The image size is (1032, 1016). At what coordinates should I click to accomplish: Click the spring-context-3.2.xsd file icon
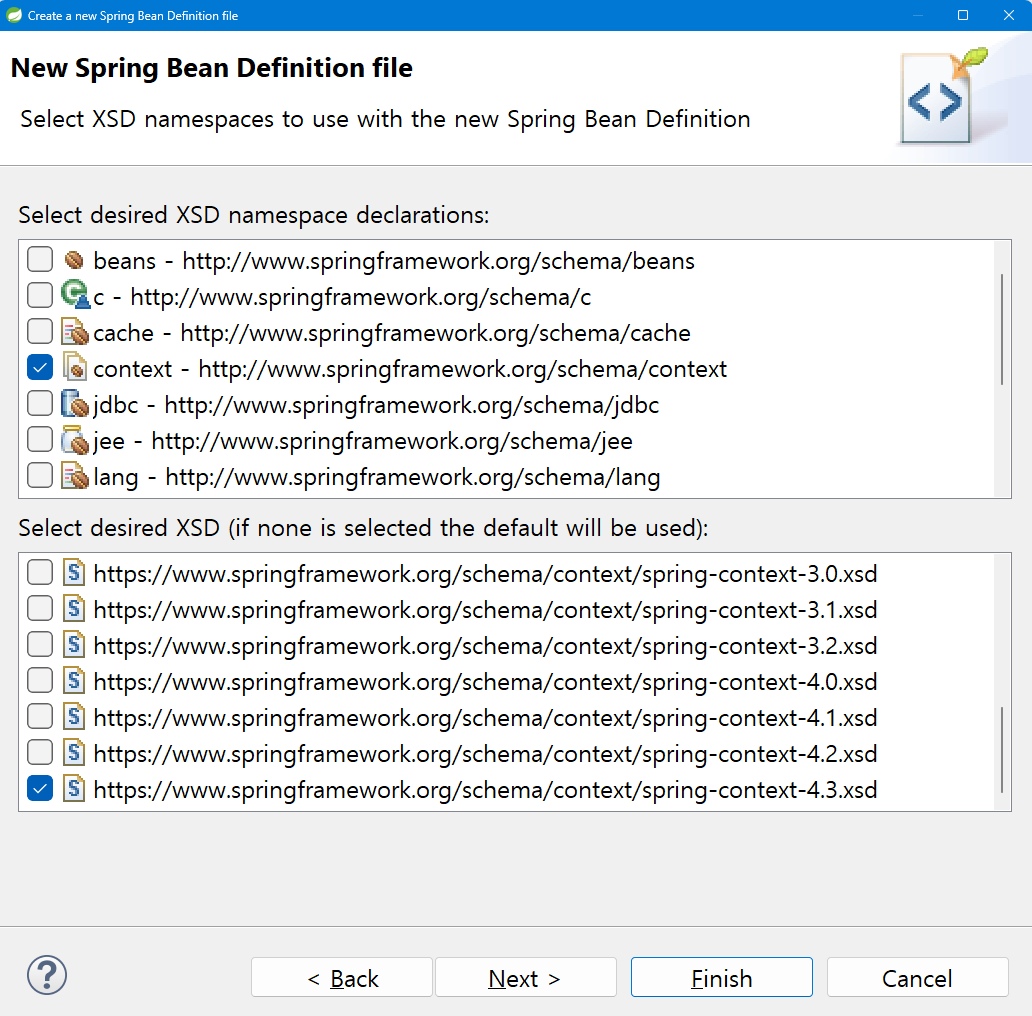tap(74, 645)
